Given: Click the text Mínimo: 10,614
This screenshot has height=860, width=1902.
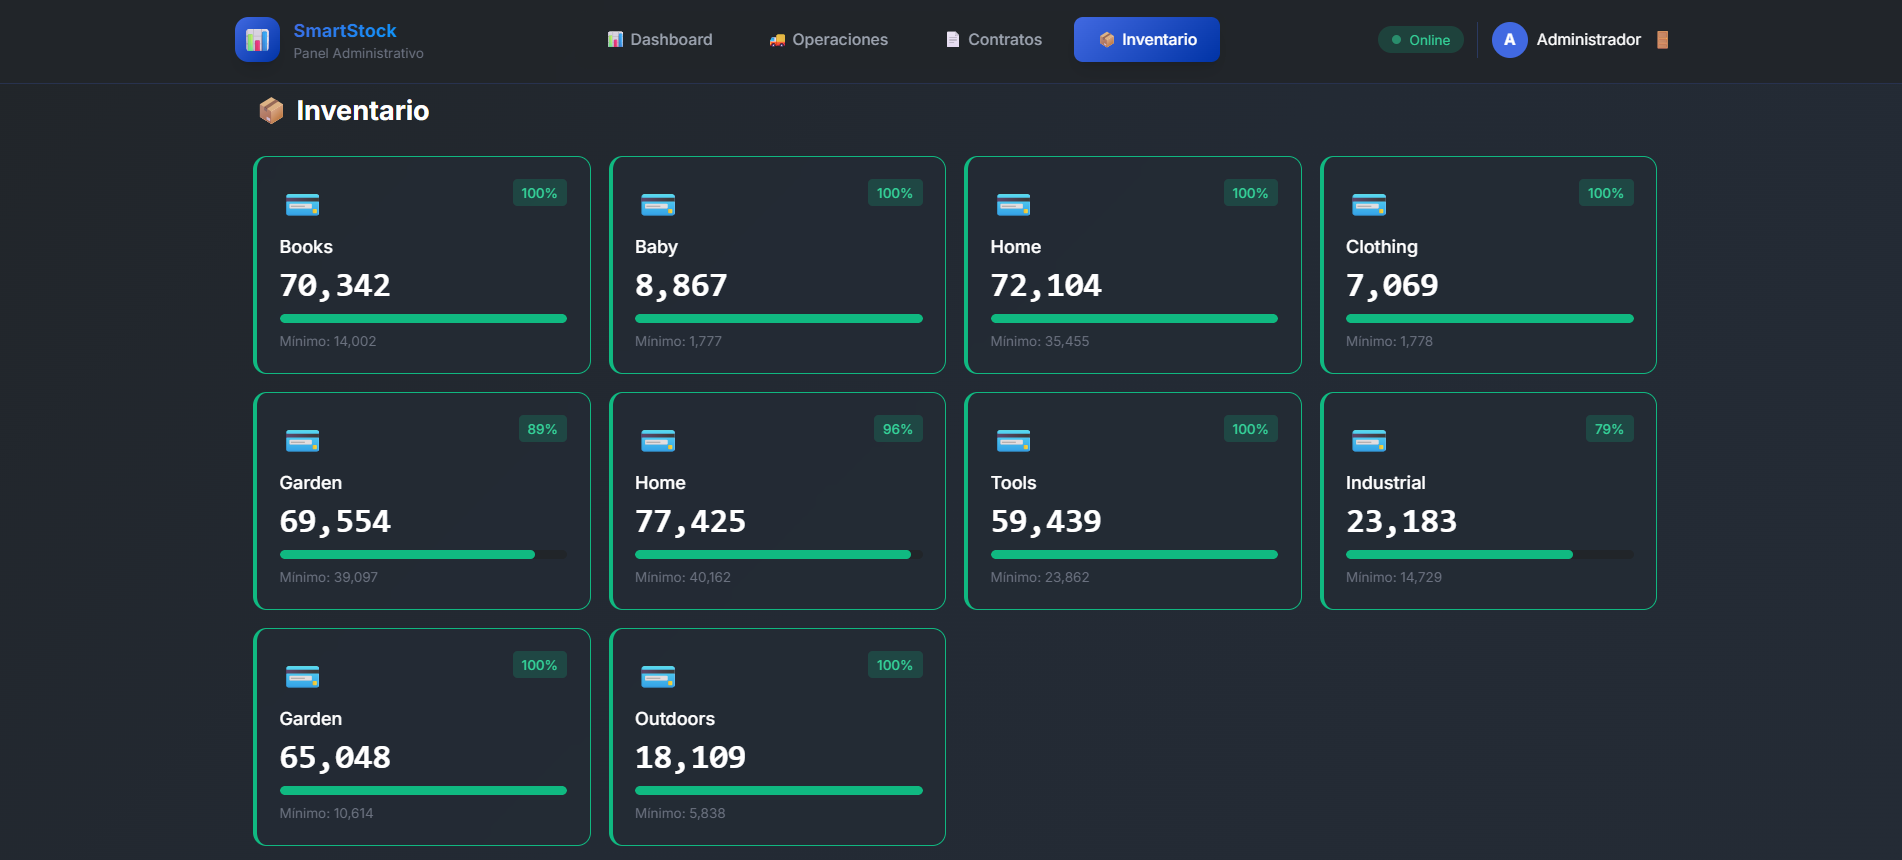Looking at the screenshot, I should 326,814.
